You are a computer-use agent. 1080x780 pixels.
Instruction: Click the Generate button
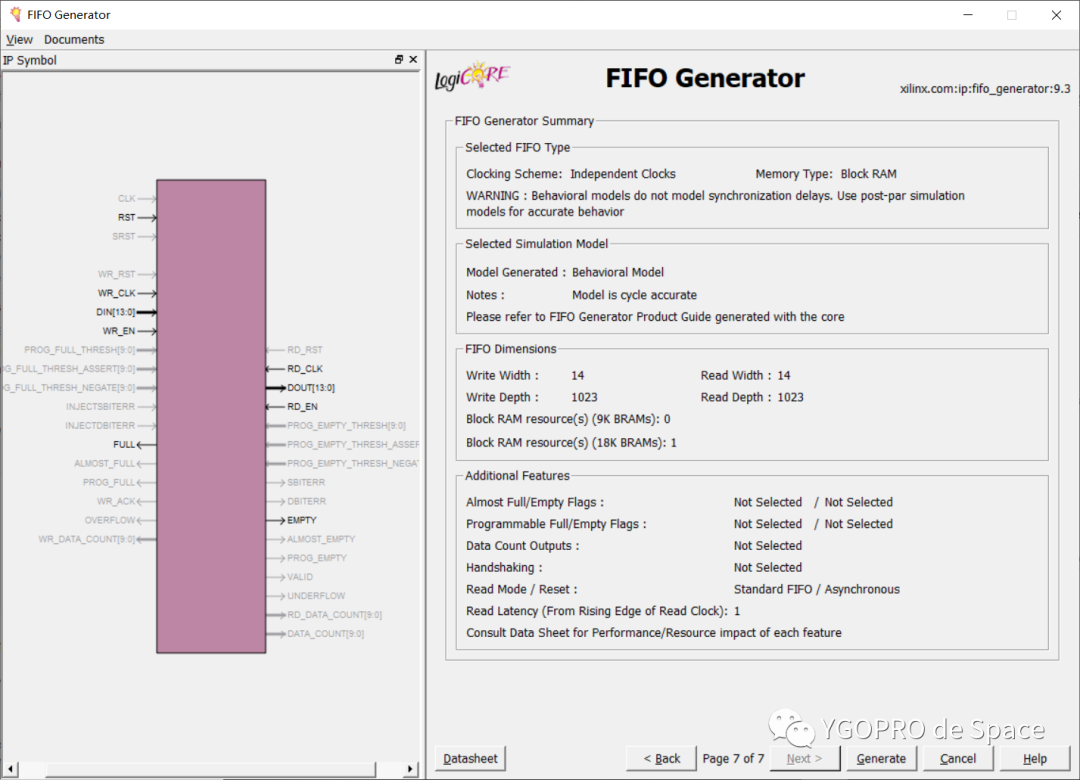(881, 758)
